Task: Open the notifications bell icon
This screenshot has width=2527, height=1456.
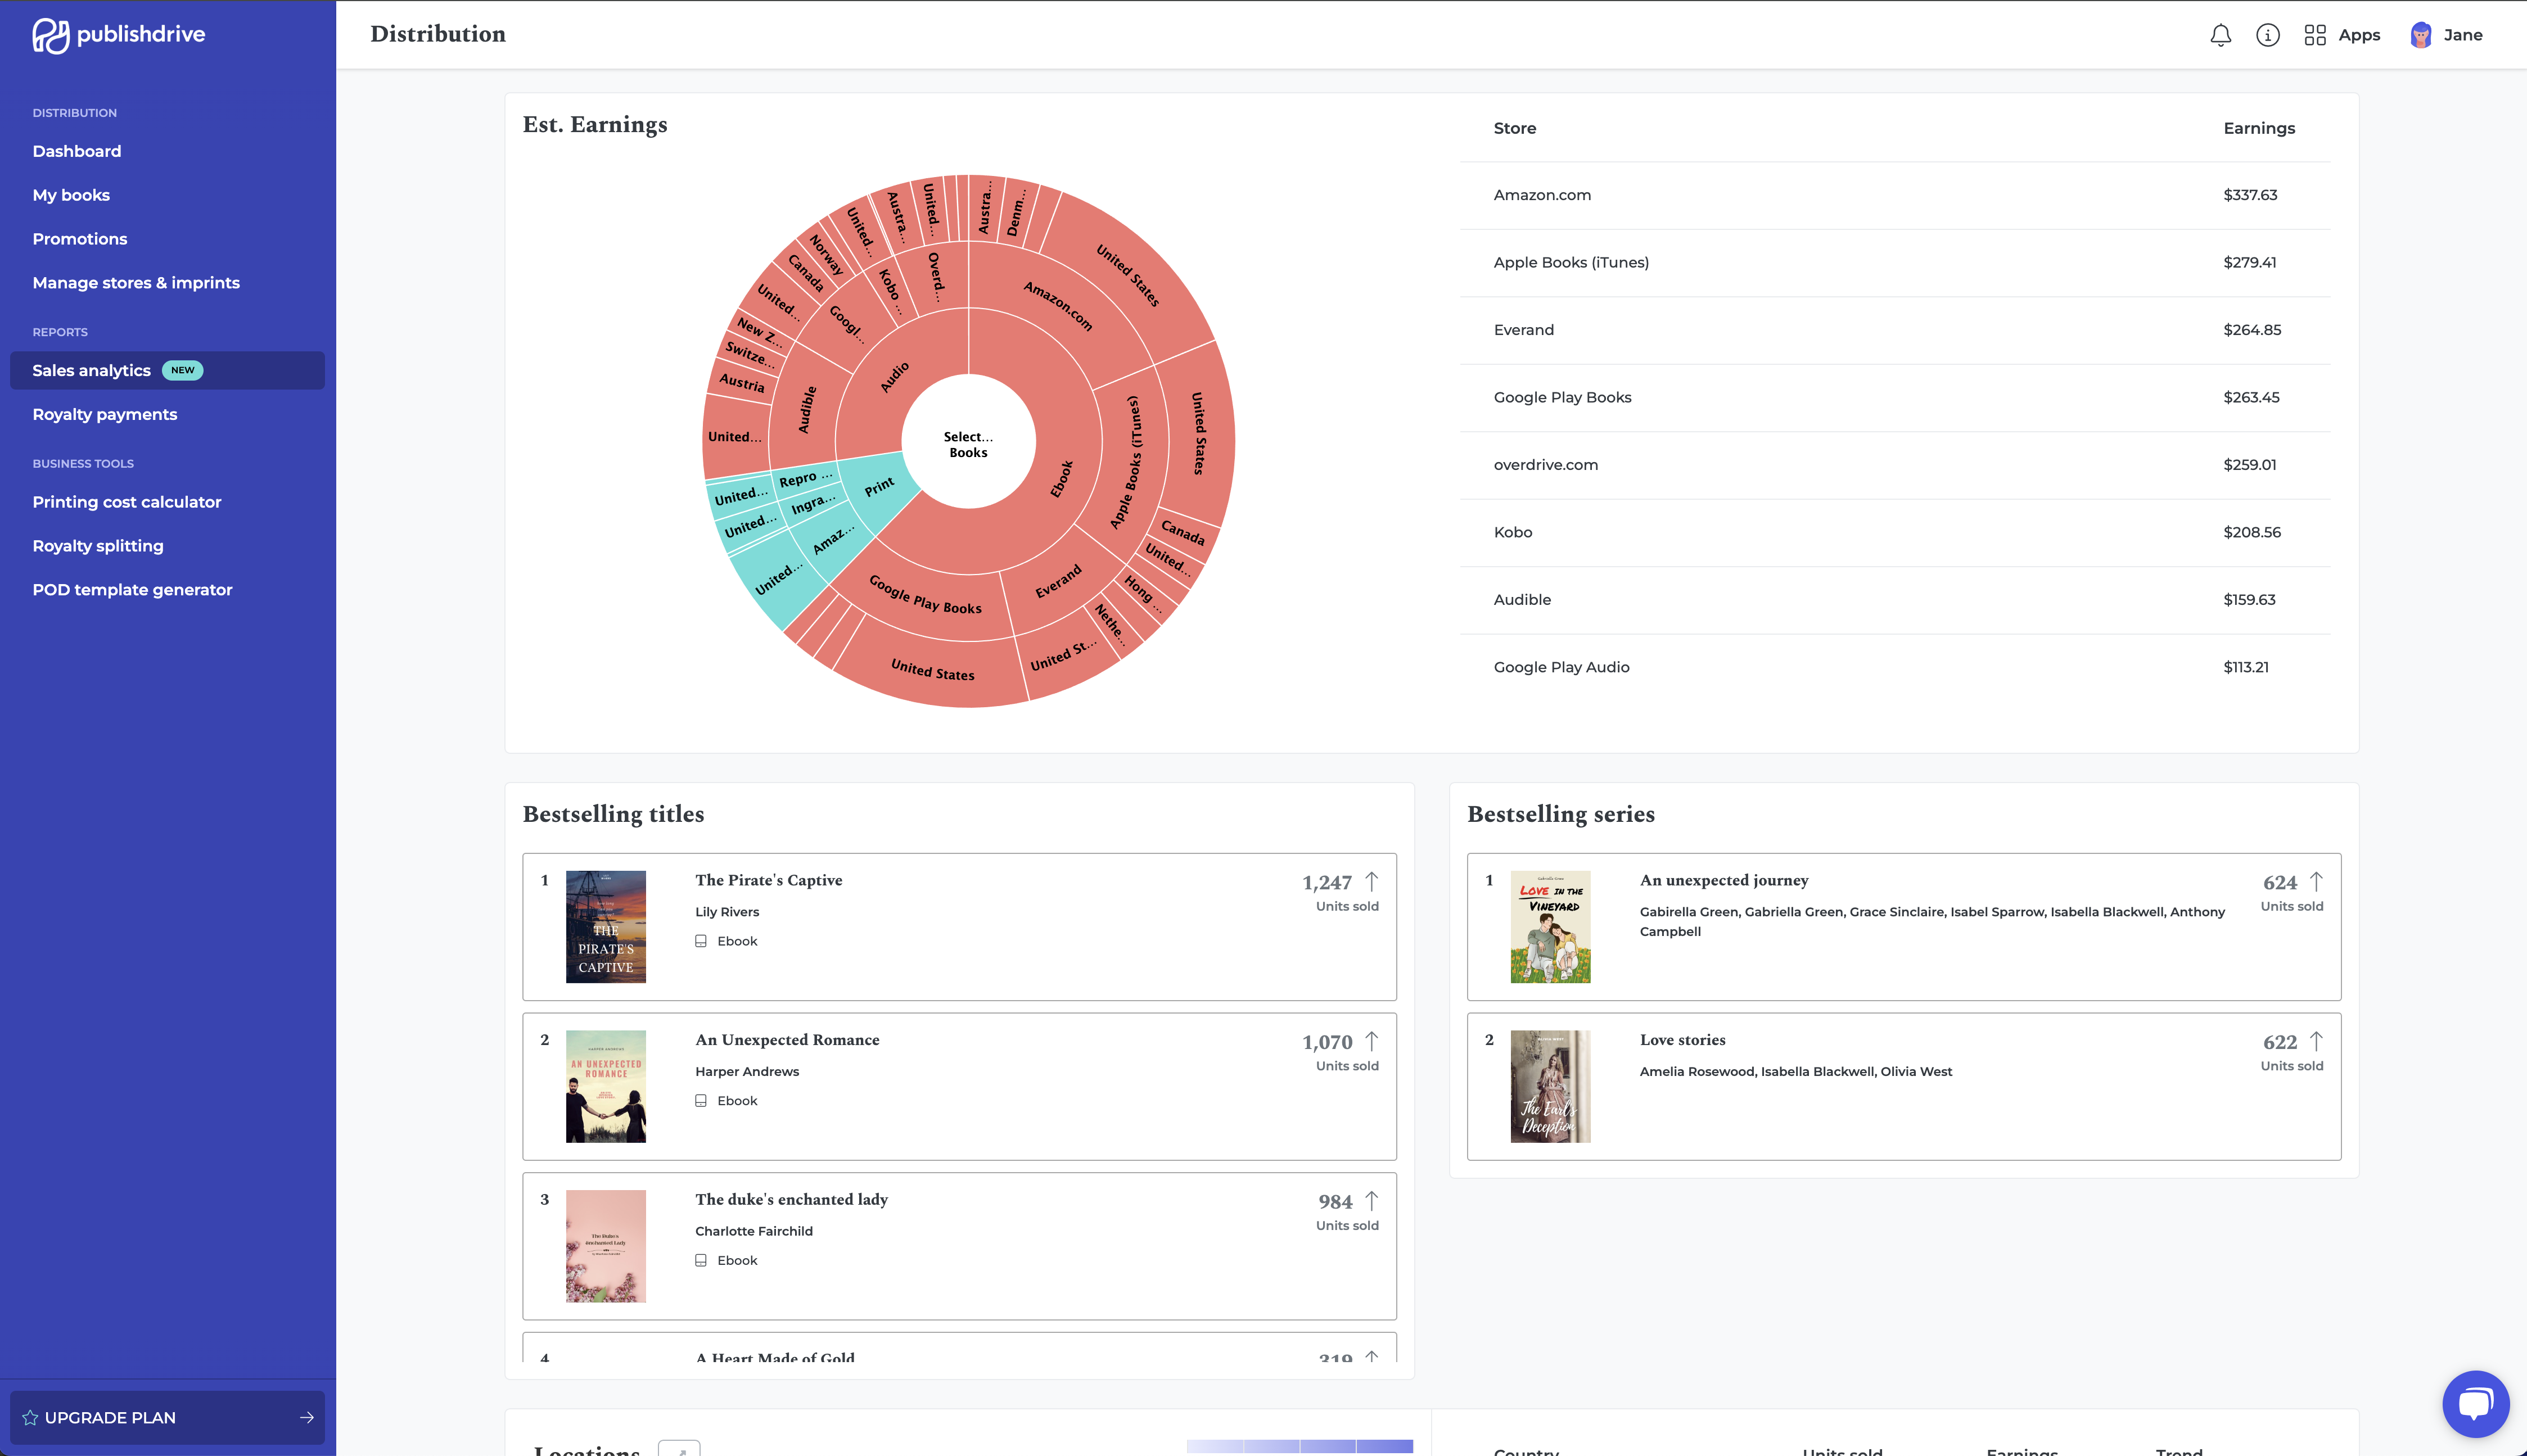Action: [x=2220, y=35]
